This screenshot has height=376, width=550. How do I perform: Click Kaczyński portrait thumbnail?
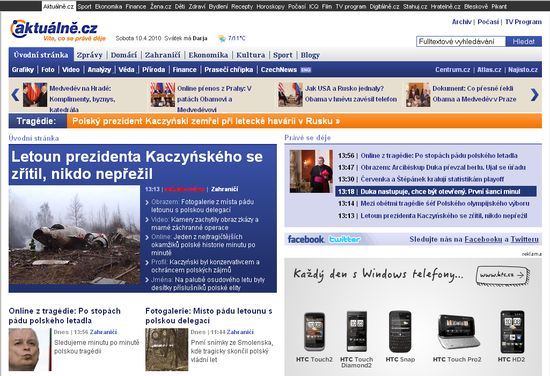coord(29,350)
